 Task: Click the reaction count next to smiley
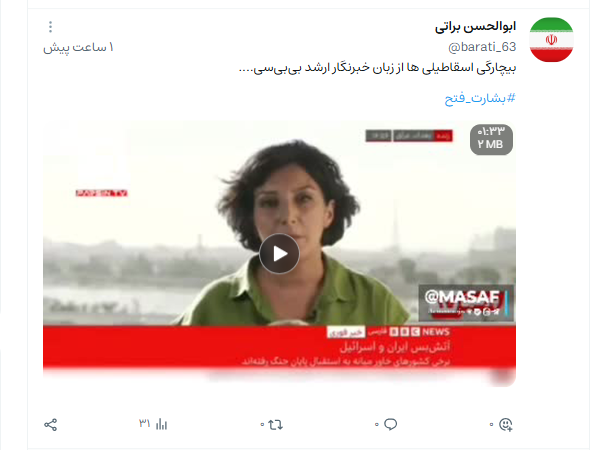click(x=491, y=425)
